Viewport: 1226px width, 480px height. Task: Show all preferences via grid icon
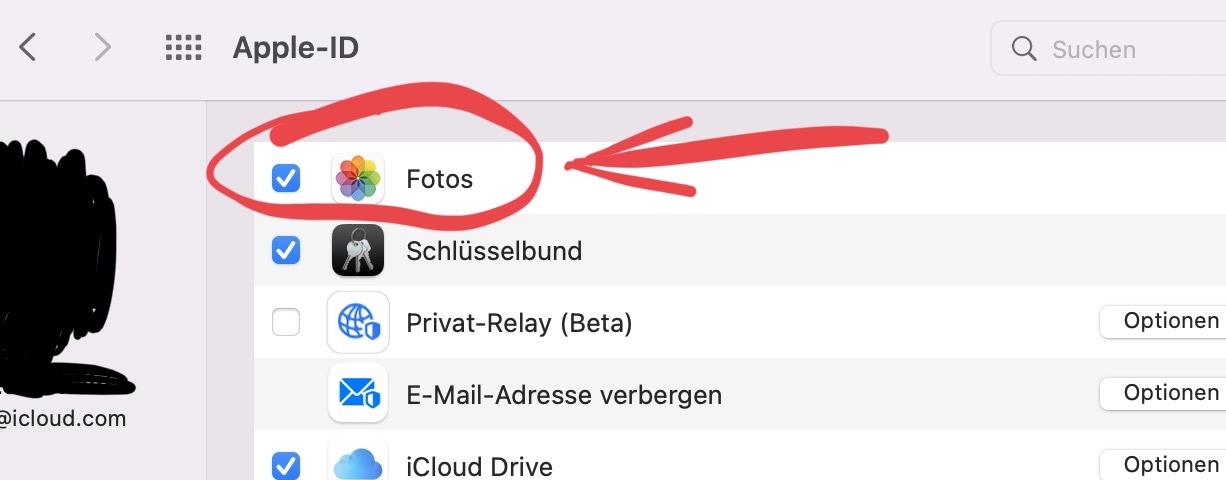tap(183, 47)
